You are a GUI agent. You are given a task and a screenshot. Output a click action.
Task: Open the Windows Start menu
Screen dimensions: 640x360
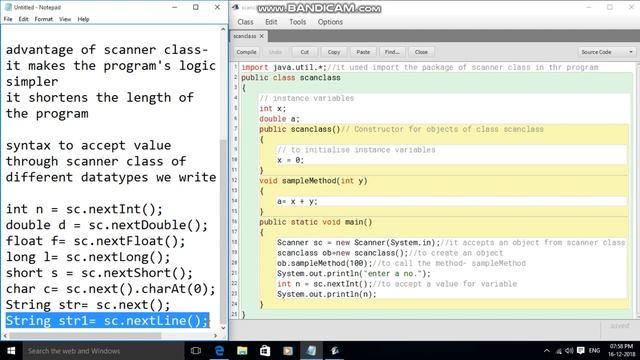tap(11, 351)
